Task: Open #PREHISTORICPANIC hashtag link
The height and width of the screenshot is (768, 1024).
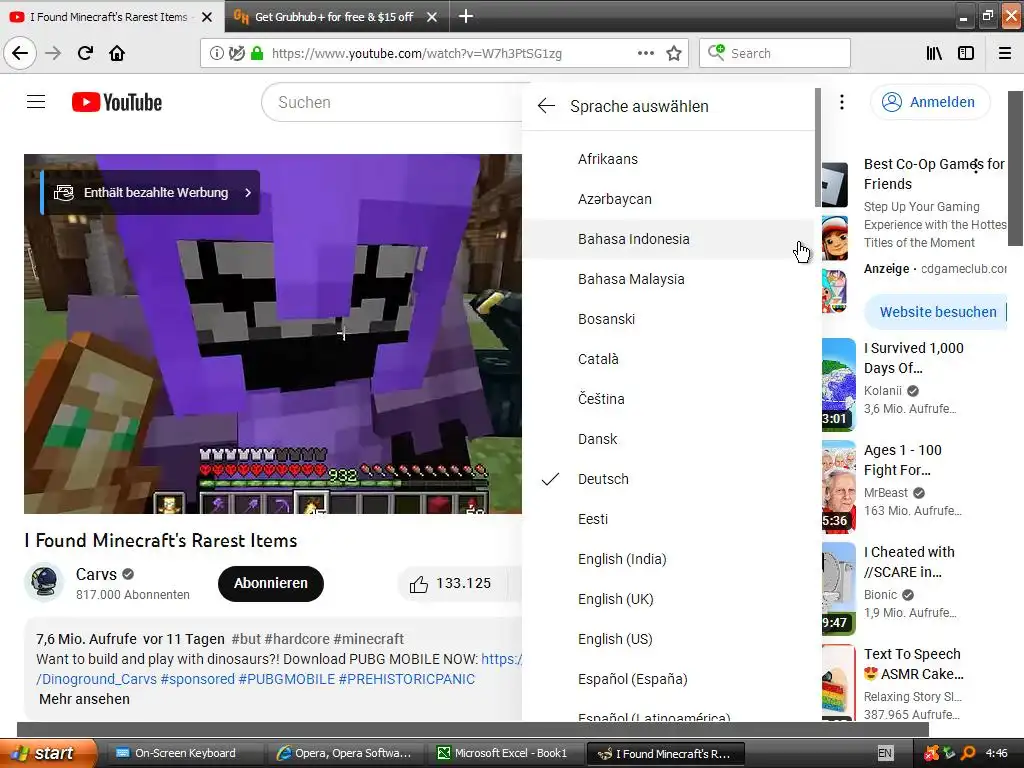Action: click(406, 679)
